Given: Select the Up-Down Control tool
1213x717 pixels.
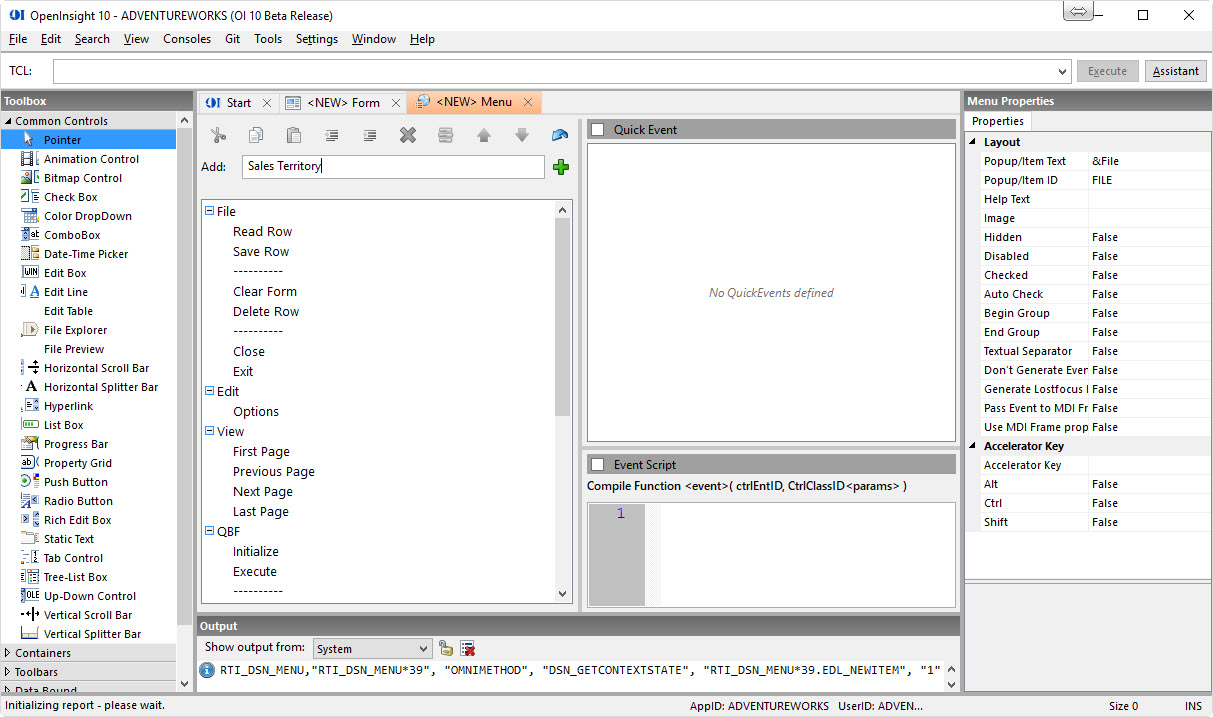Looking at the screenshot, I should point(88,596).
